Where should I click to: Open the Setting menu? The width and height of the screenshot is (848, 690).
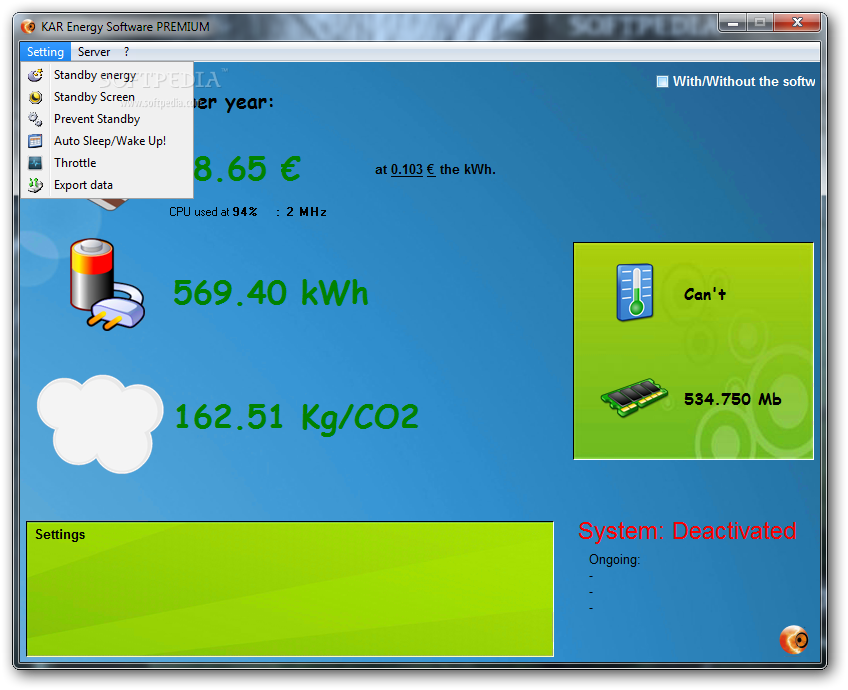pos(45,52)
